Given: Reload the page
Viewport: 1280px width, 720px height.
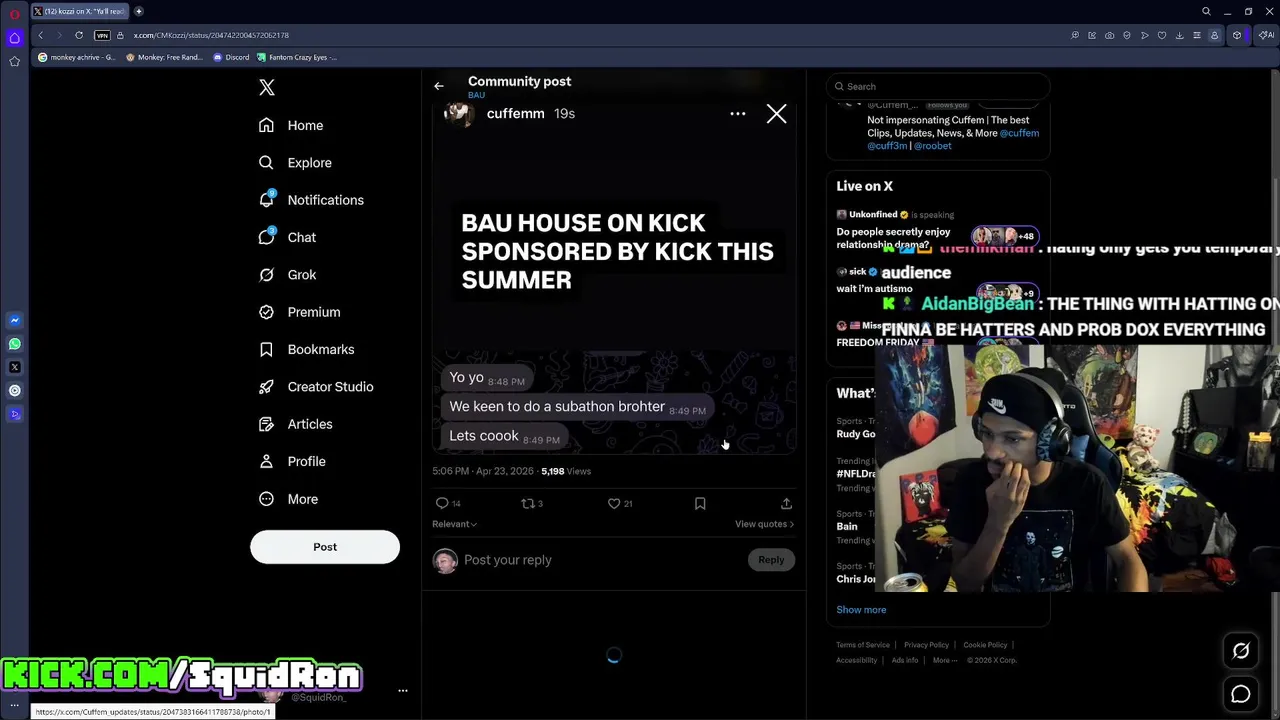Looking at the screenshot, I should pos(79,35).
